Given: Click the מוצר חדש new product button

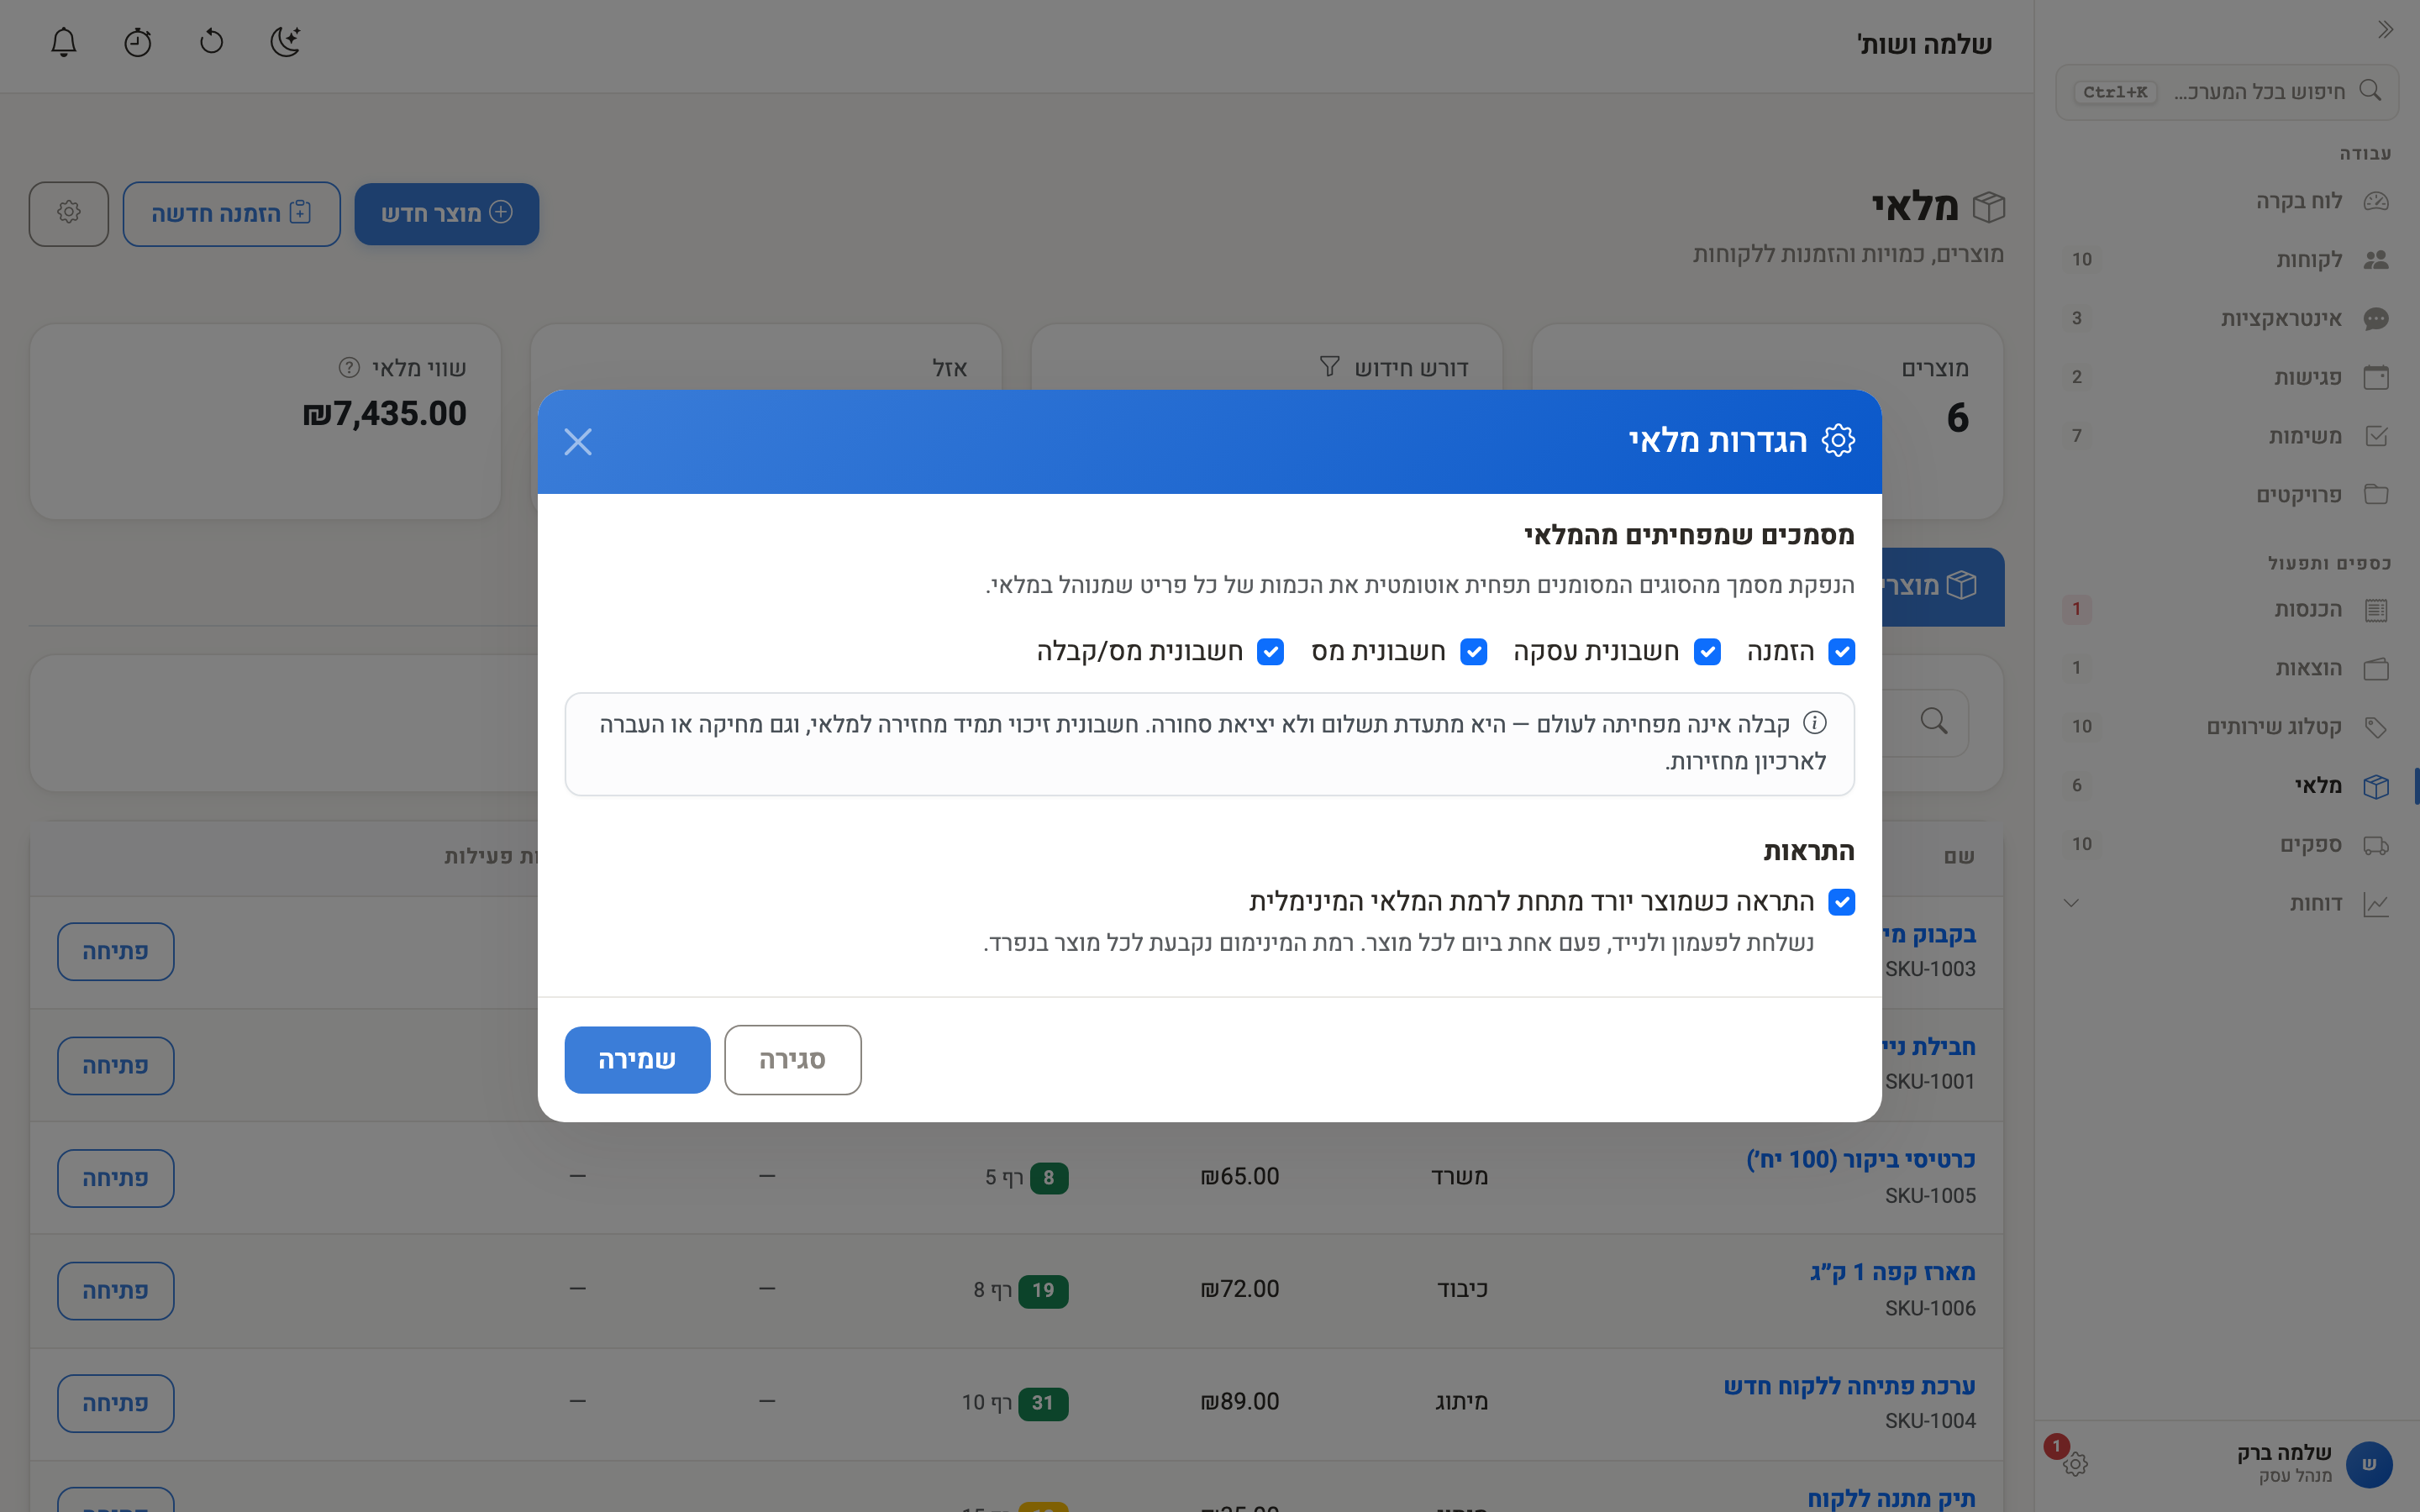Looking at the screenshot, I should point(446,214).
